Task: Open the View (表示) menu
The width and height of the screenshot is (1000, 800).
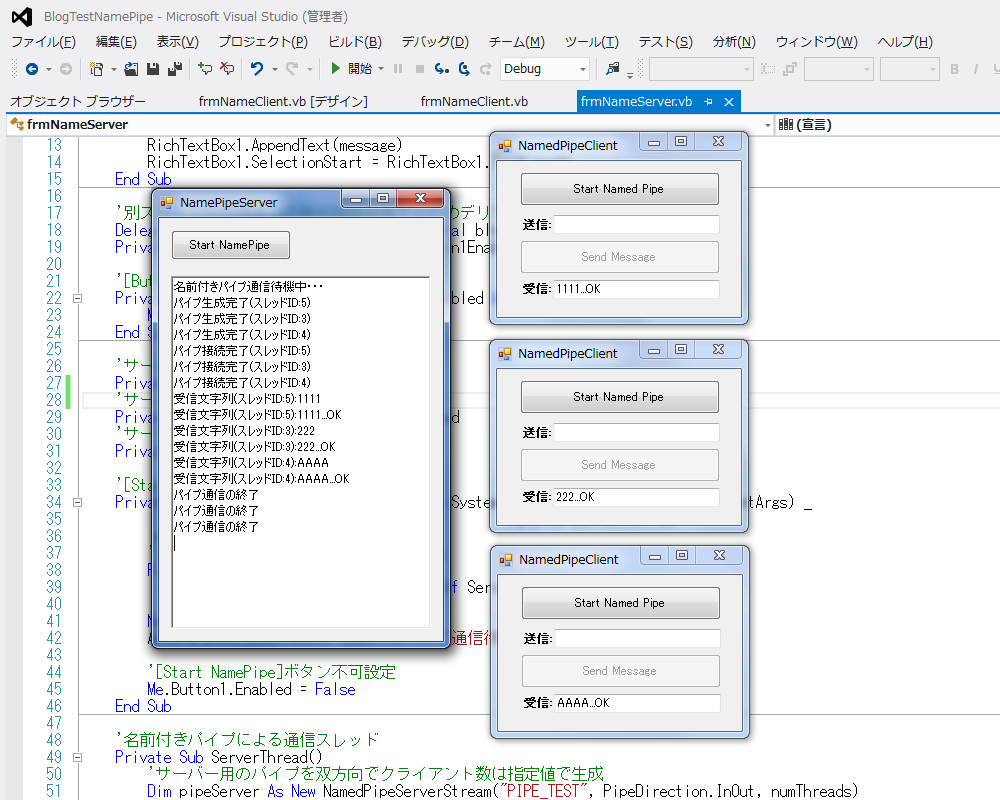Action: tap(178, 42)
